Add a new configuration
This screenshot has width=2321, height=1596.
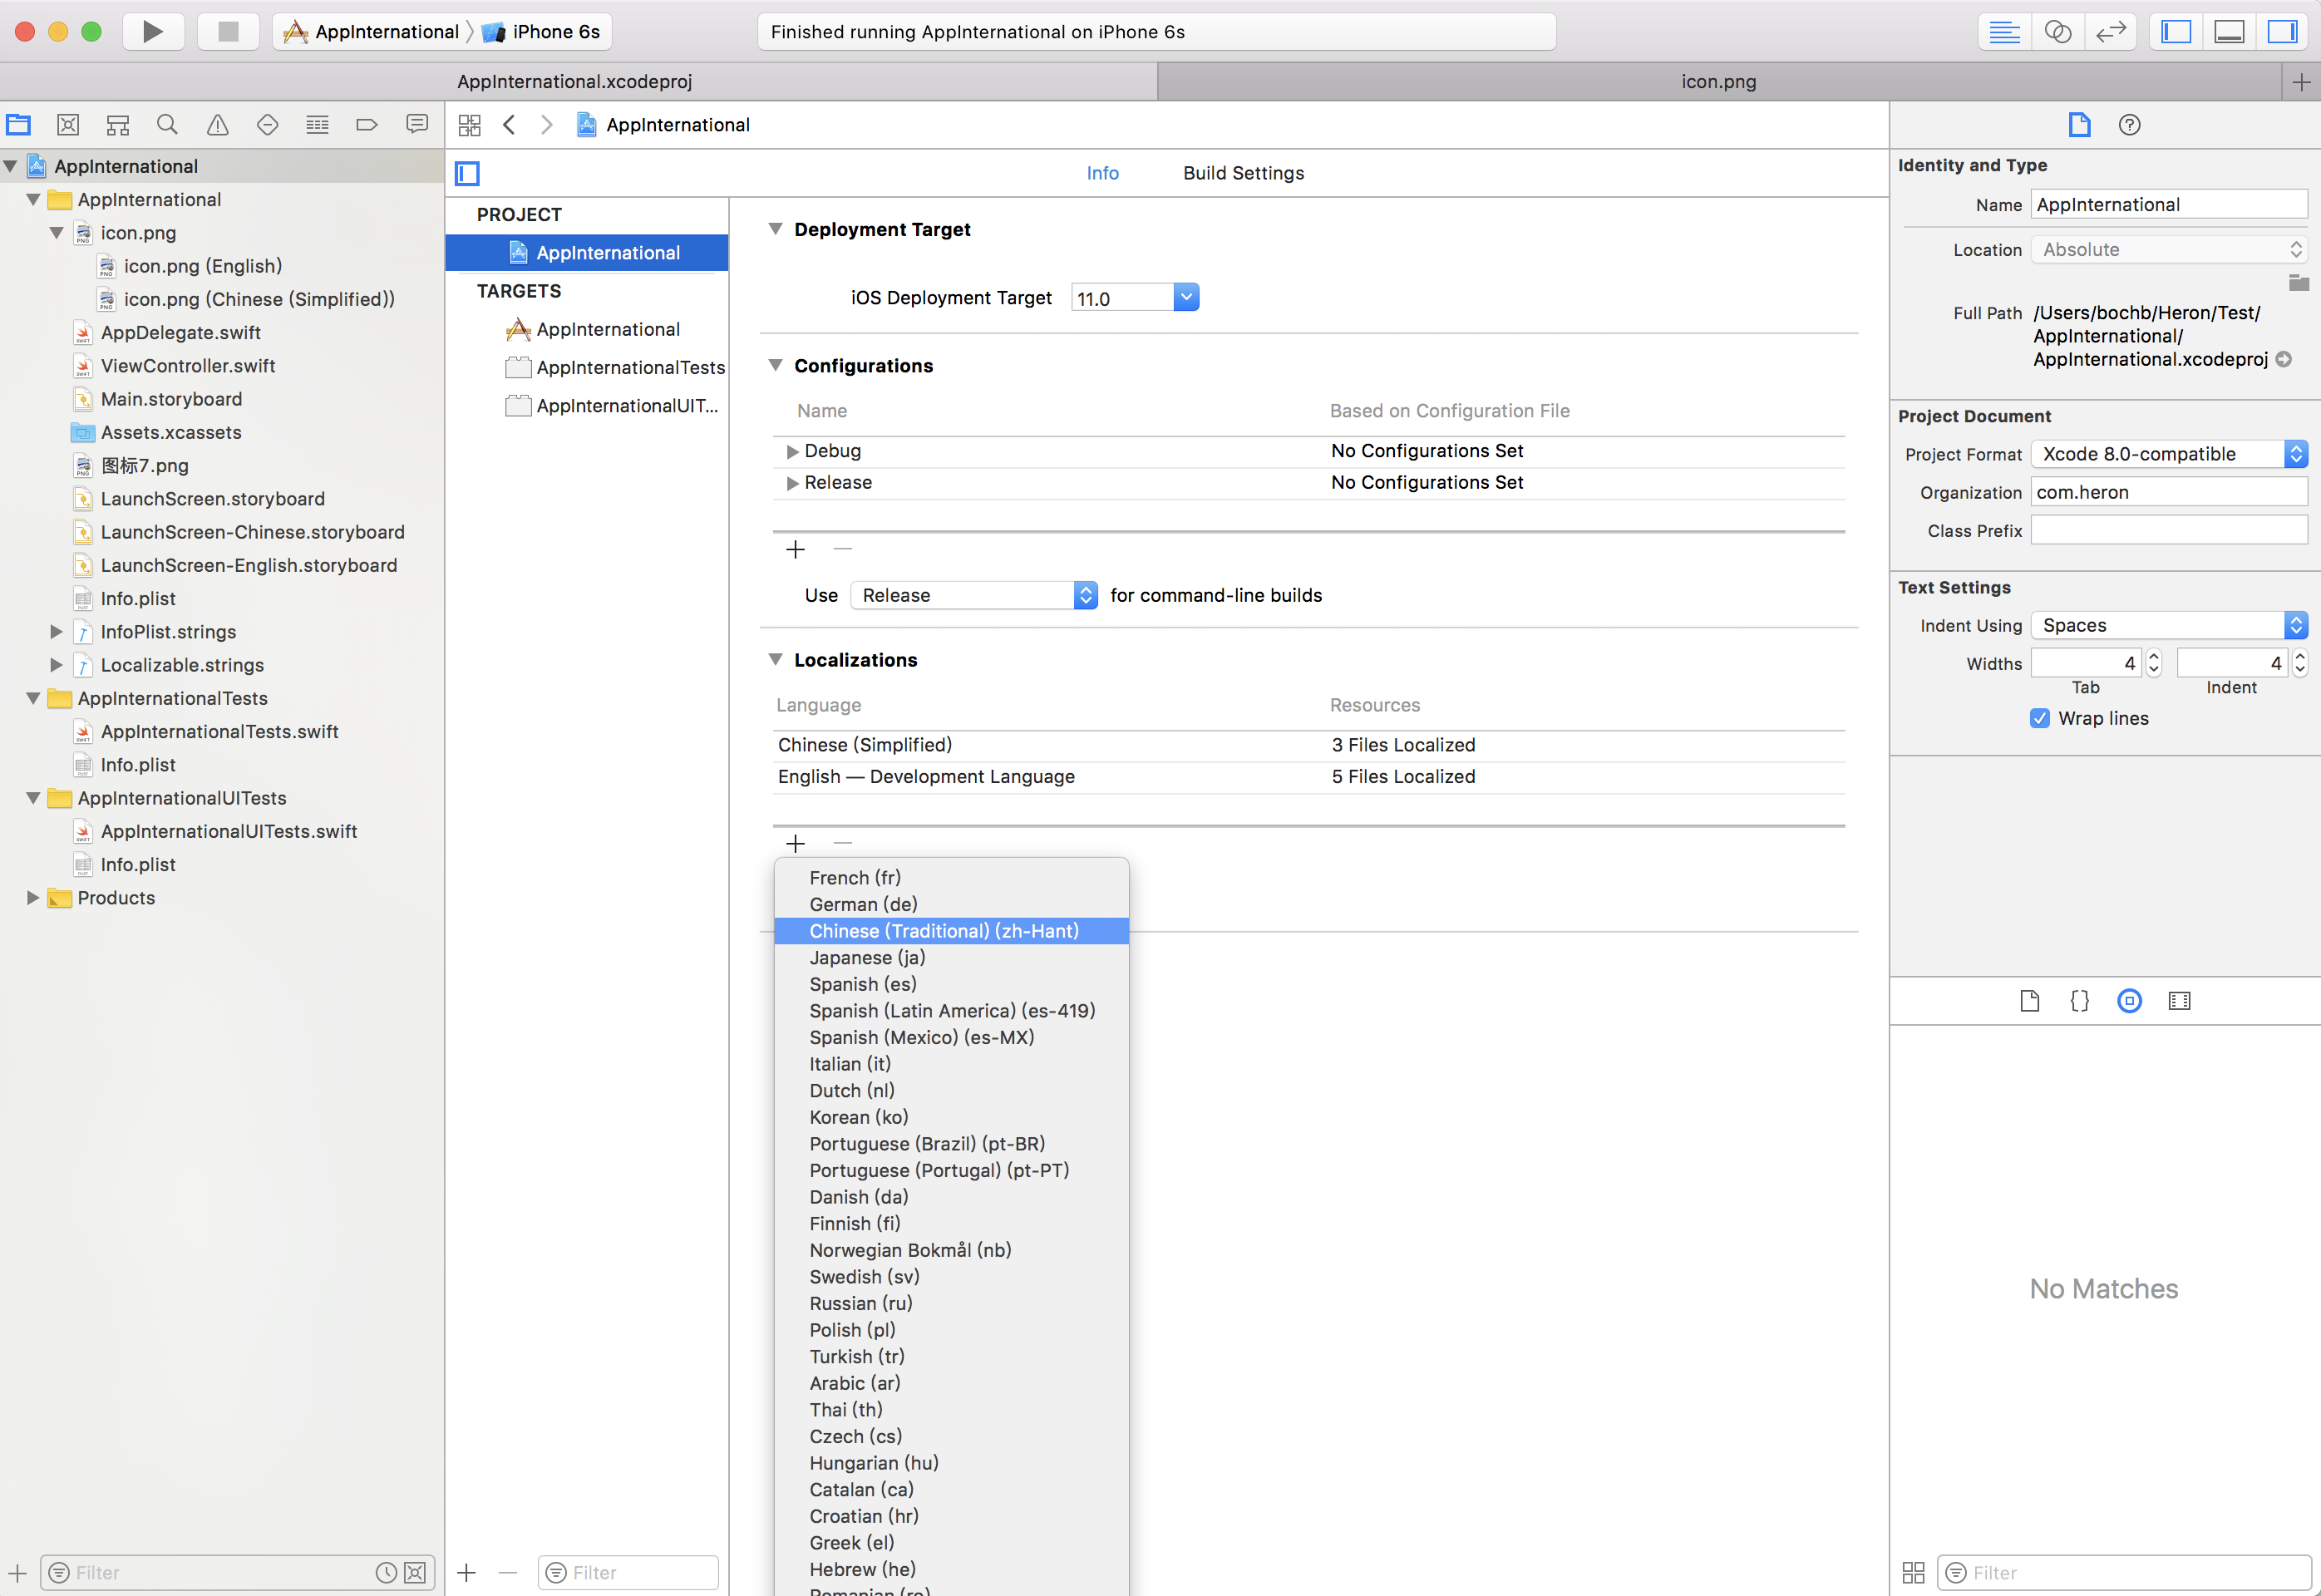click(x=795, y=549)
